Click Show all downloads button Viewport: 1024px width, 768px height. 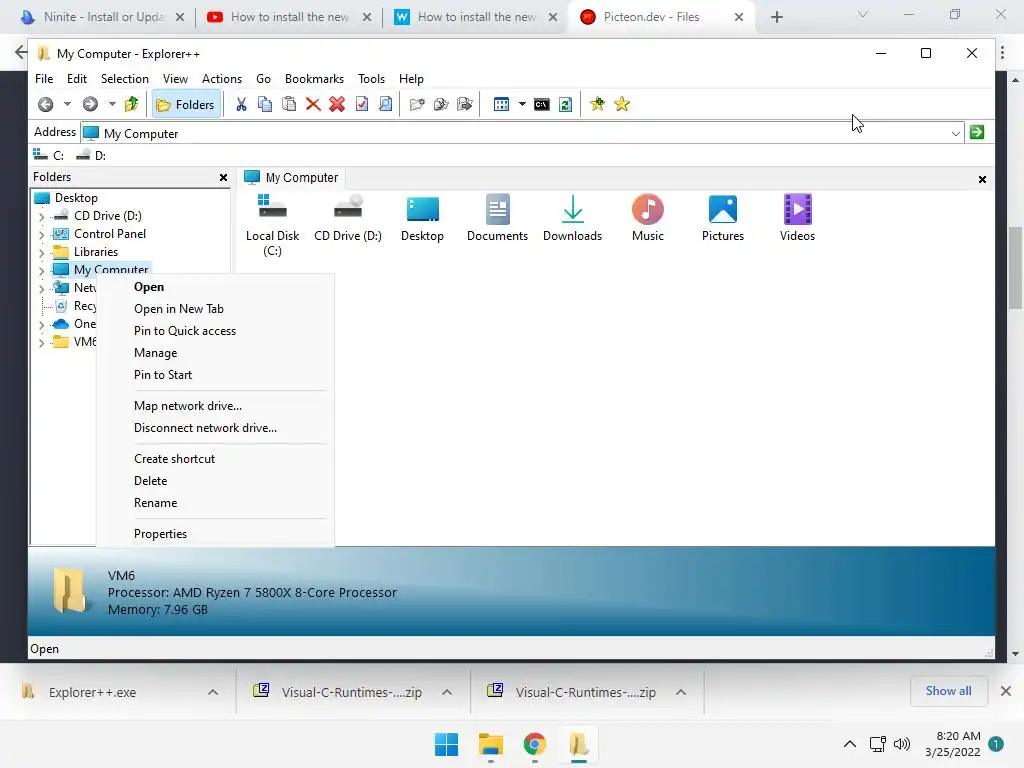pos(948,691)
